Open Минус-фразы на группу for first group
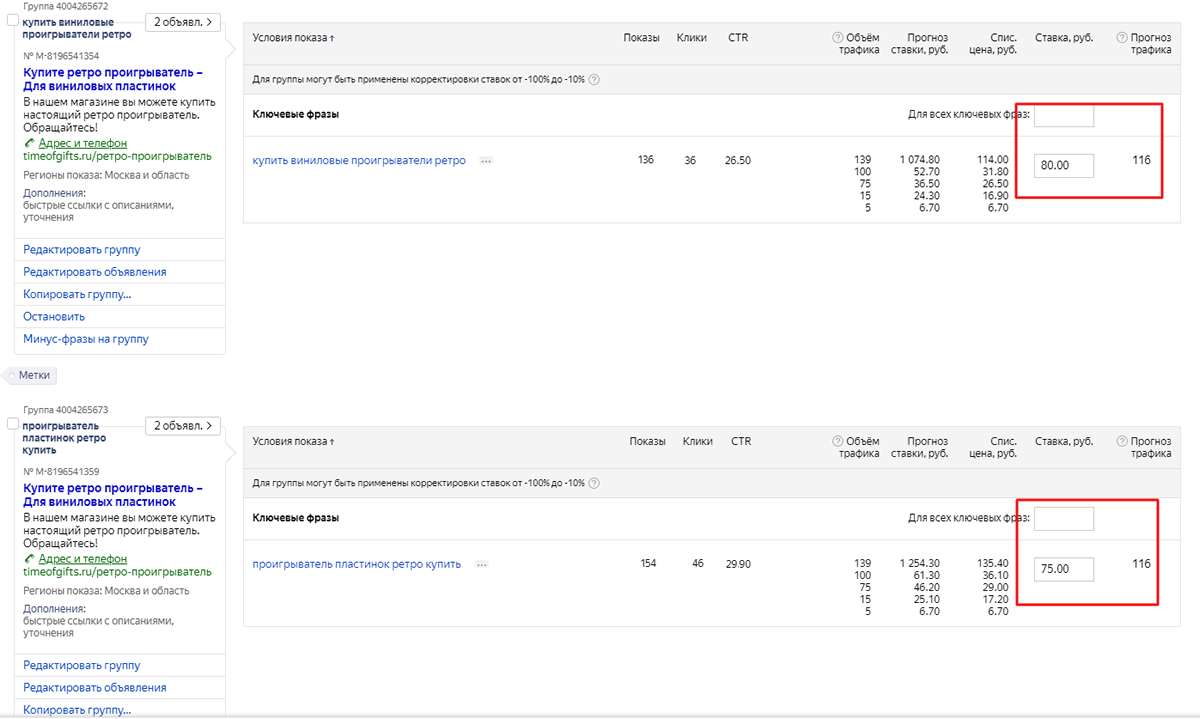The image size is (1200, 719). 86,339
